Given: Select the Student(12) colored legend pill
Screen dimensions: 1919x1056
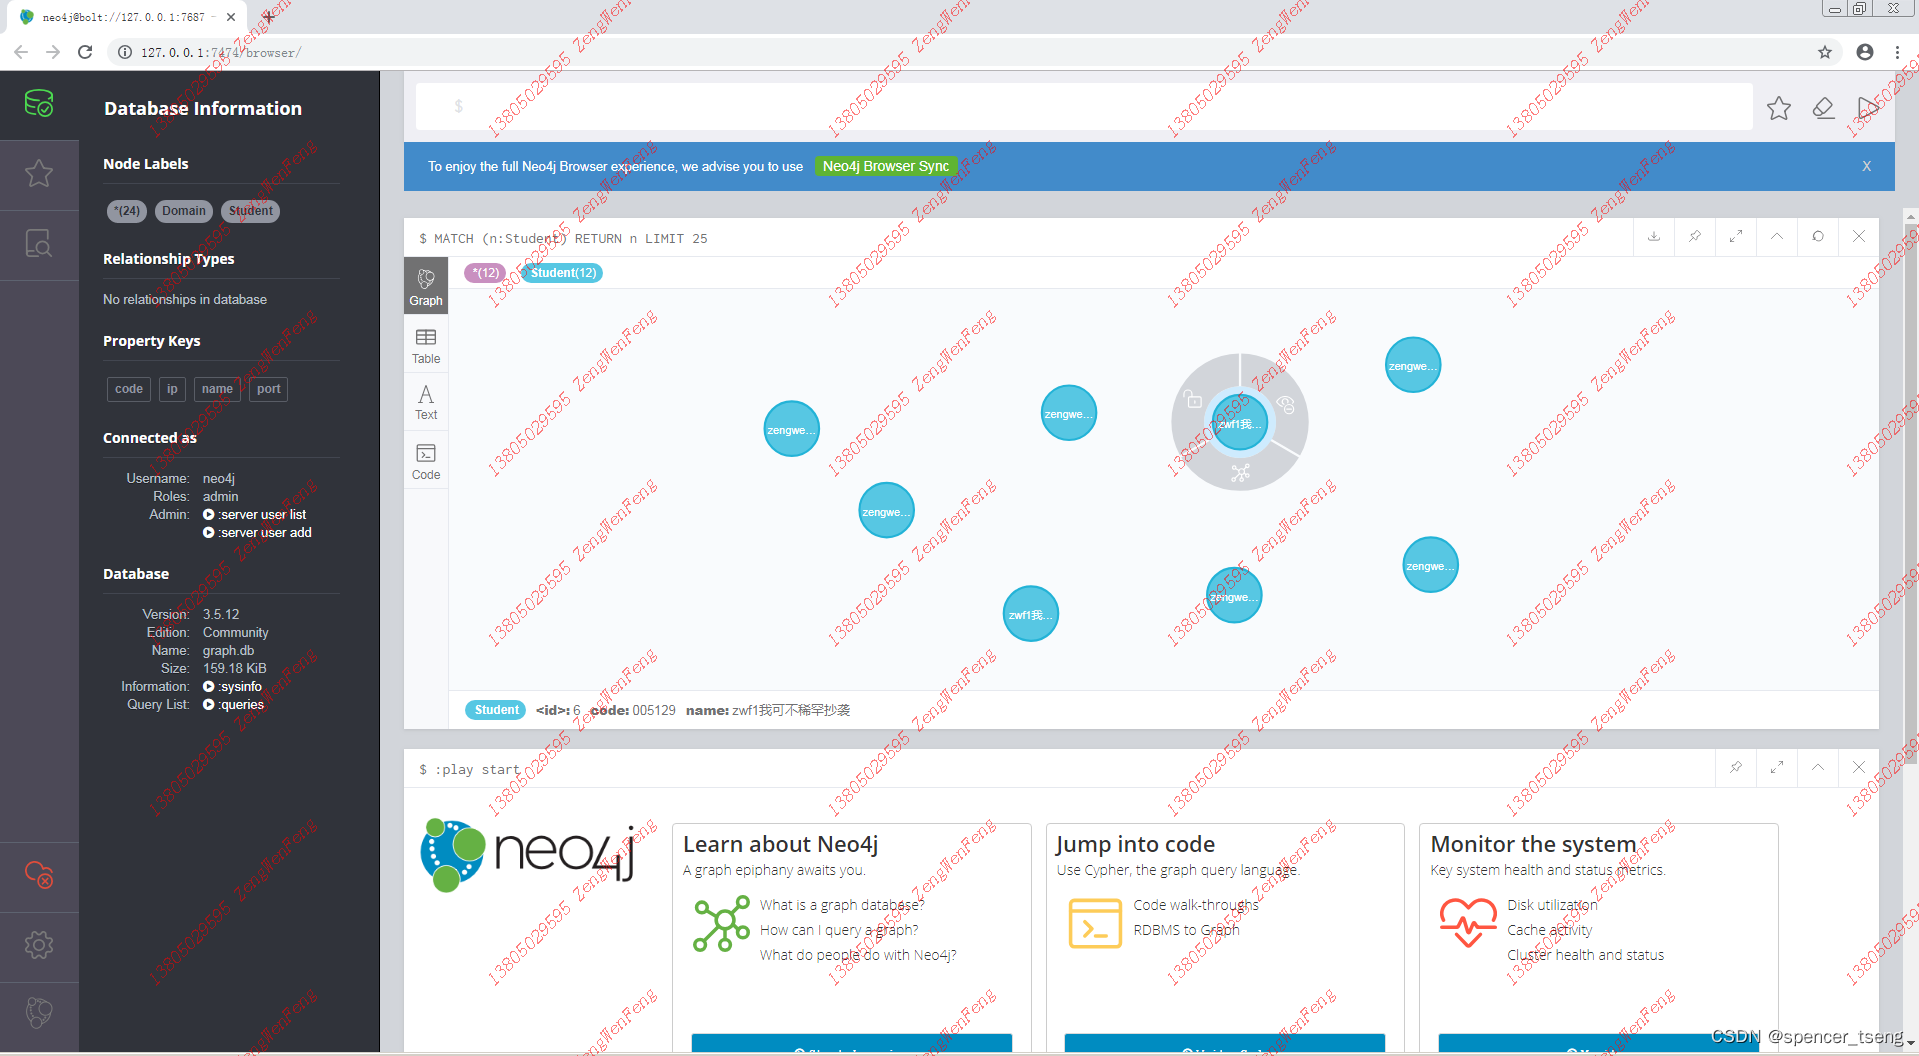Looking at the screenshot, I should click(561, 272).
